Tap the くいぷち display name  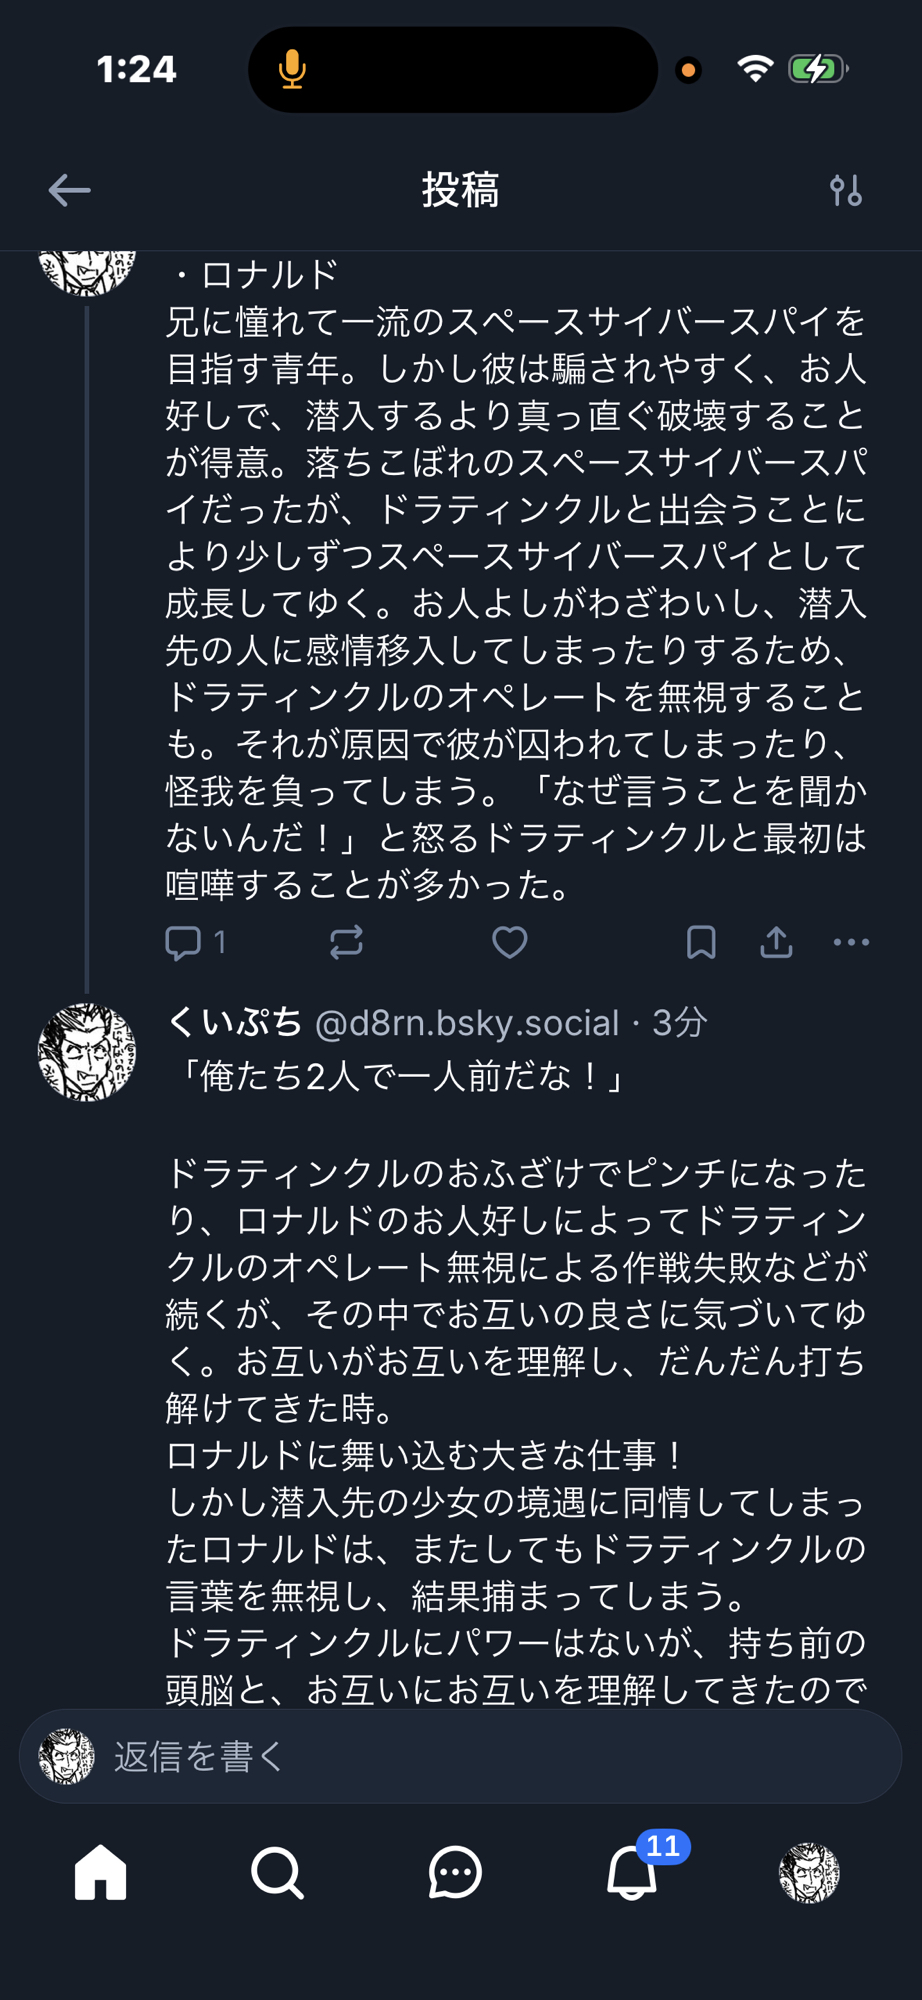[234, 1023]
